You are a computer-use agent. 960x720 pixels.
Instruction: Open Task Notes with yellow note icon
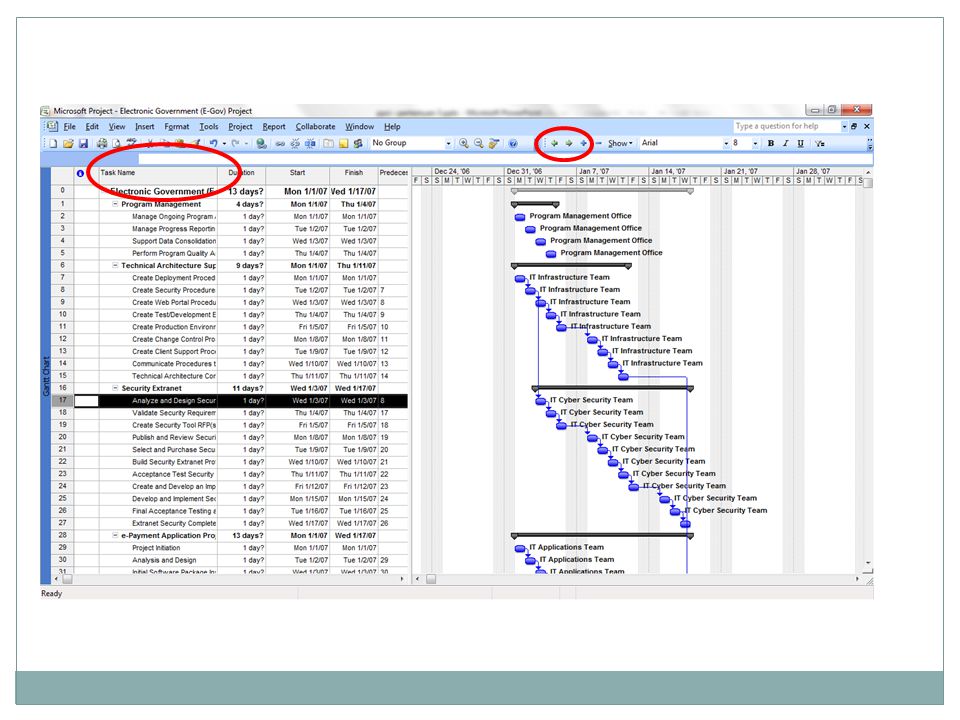coord(343,143)
